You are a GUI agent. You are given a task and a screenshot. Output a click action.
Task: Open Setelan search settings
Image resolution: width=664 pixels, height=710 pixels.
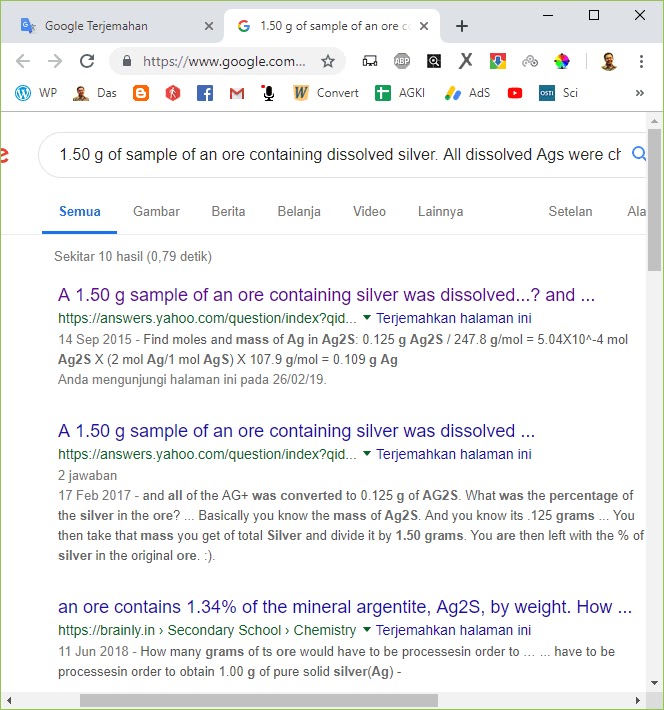click(570, 211)
